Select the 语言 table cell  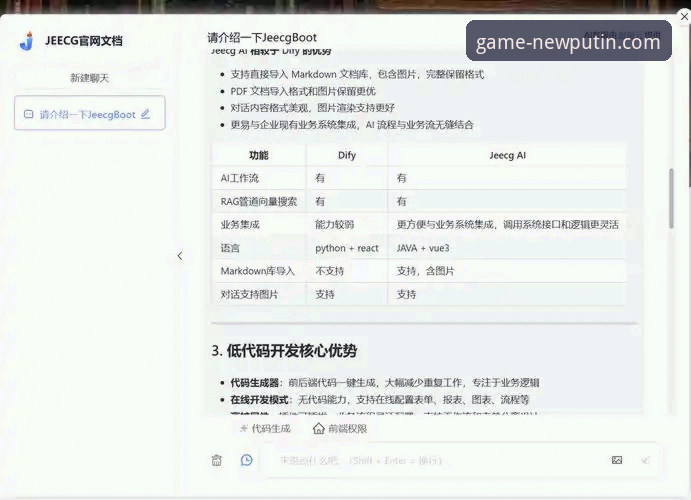(259, 248)
